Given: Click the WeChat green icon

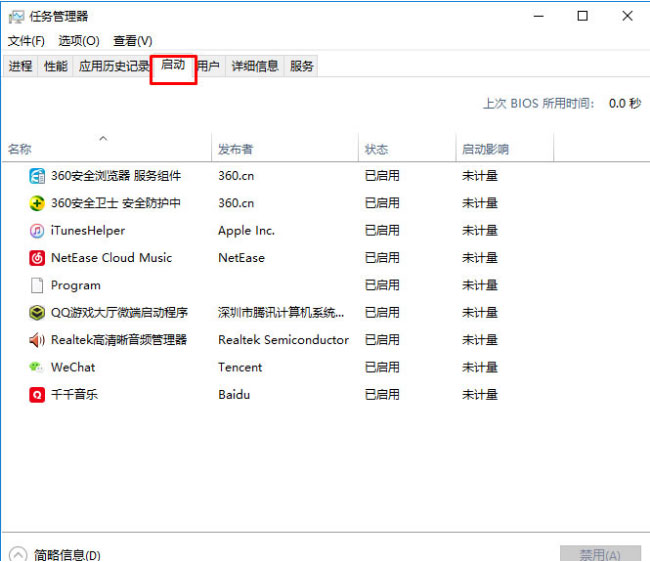Looking at the screenshot, I should point(36,367).
